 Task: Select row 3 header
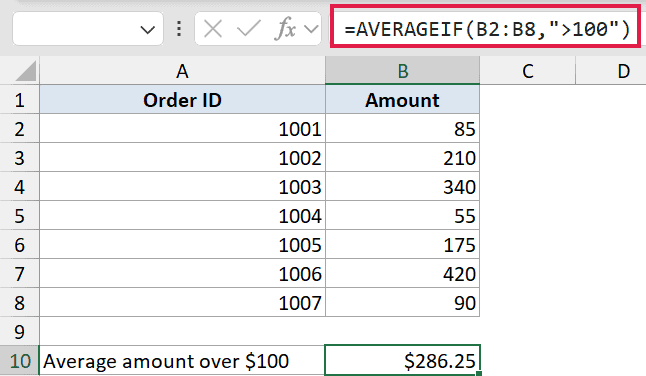tap(19, 158)
